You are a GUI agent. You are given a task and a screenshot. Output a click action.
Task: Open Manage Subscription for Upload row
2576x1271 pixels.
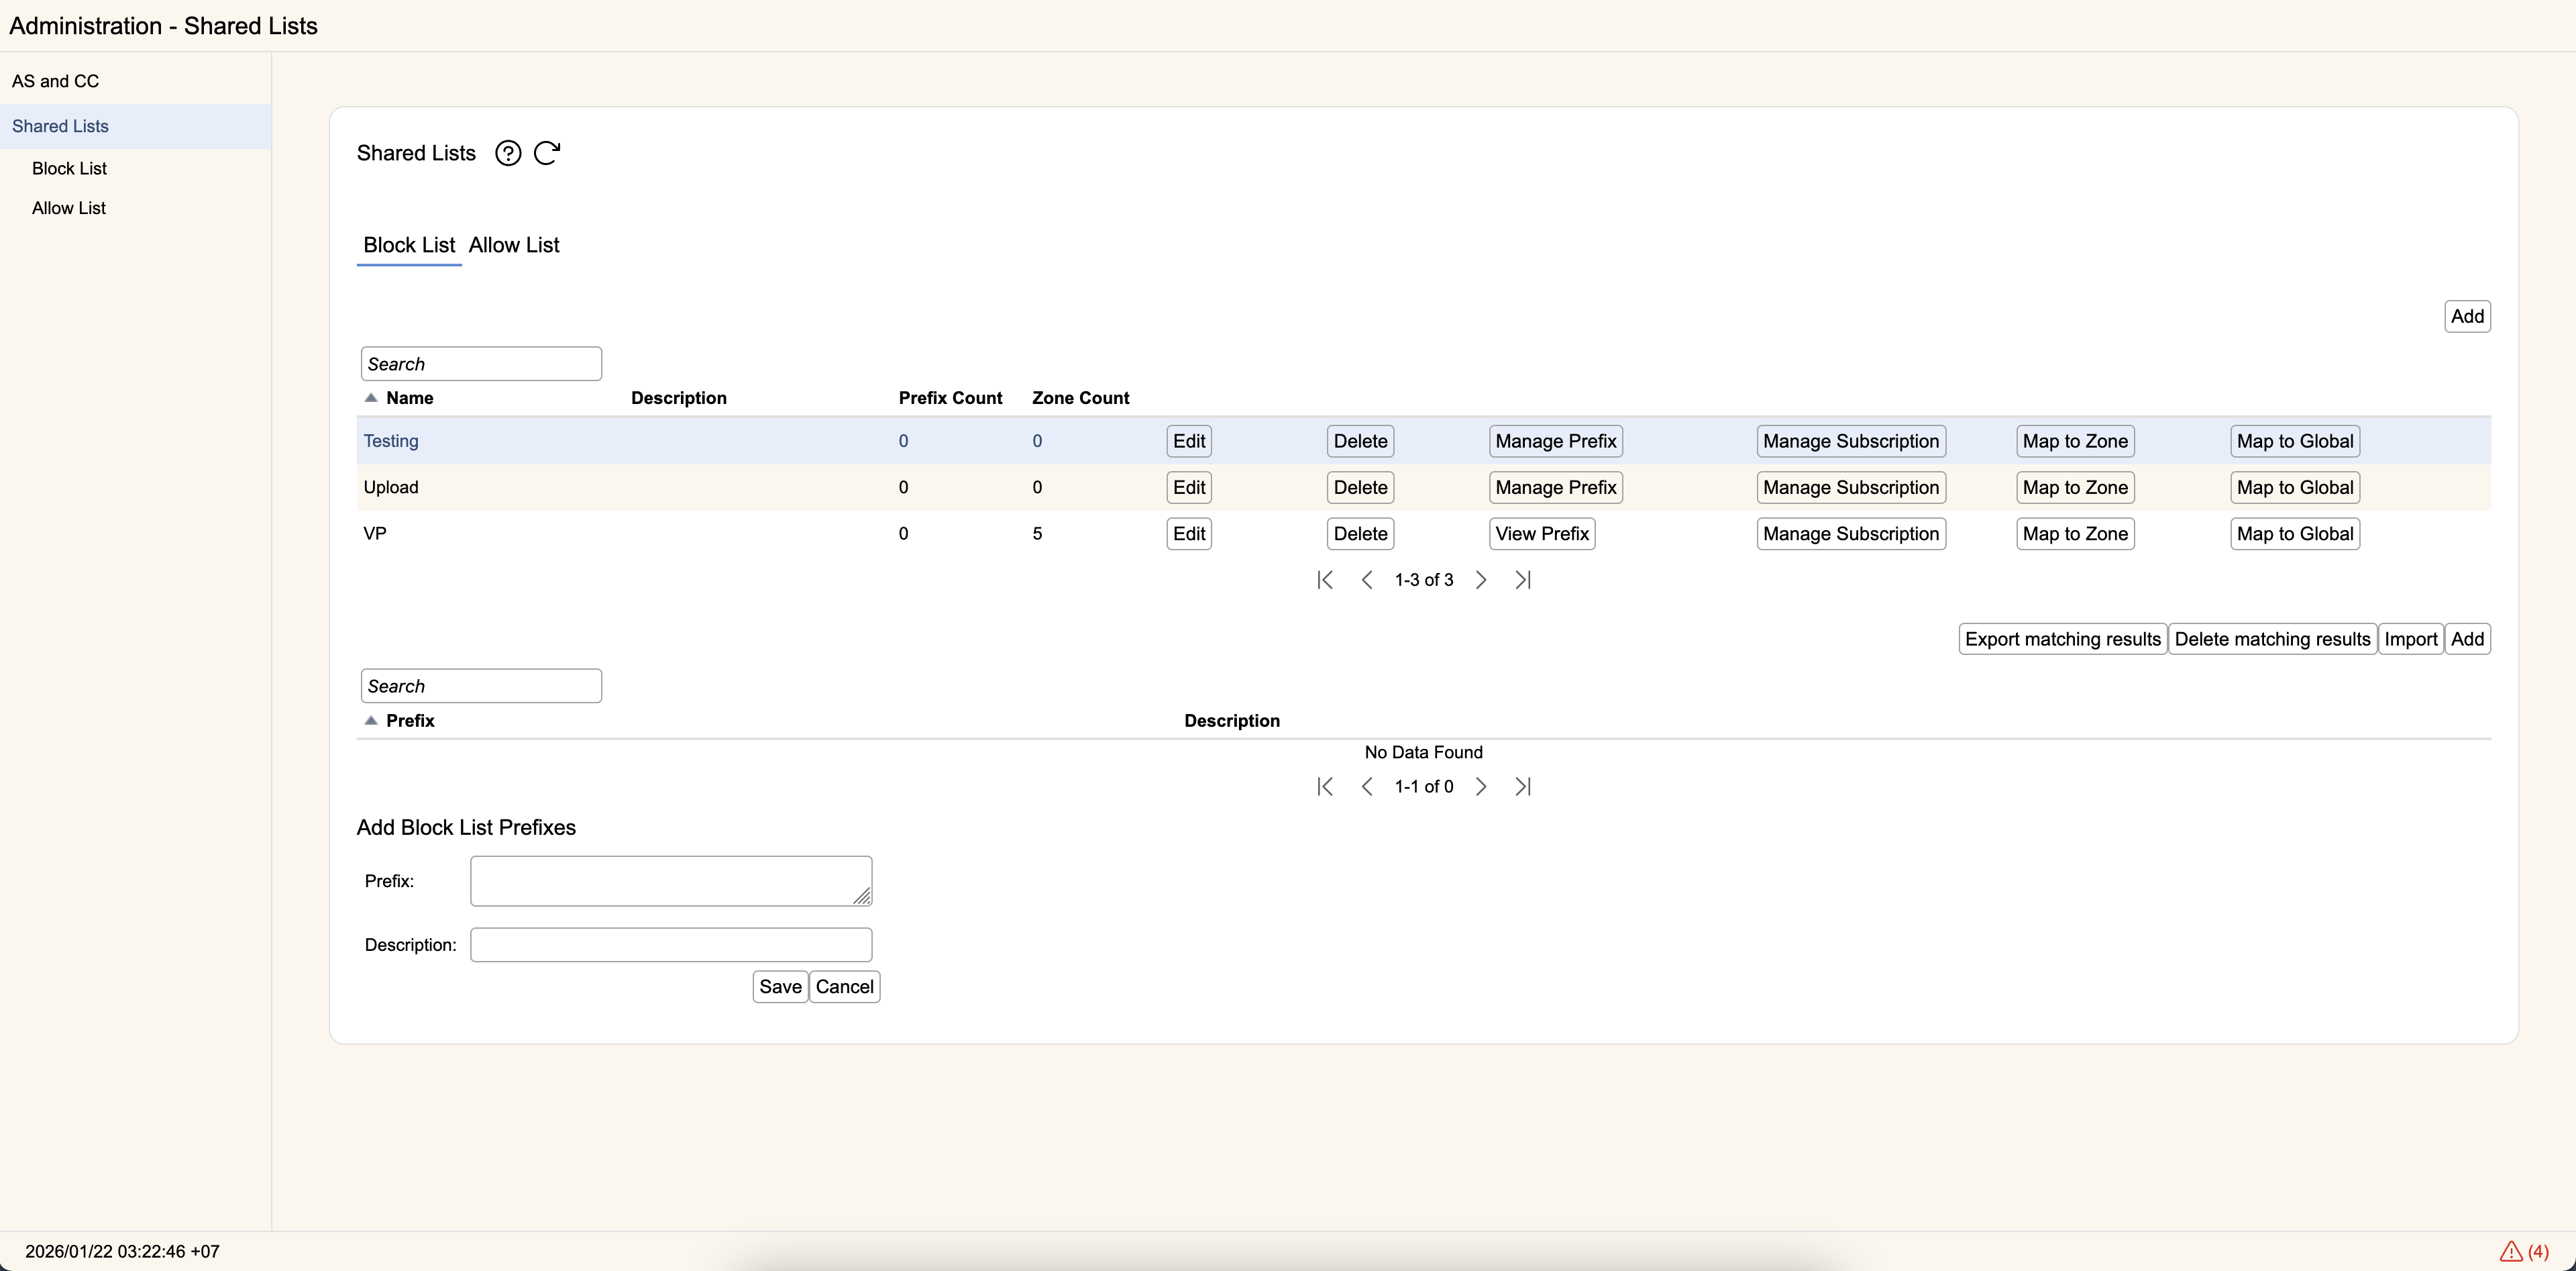pyautogui.click(x=1851, y=487)
